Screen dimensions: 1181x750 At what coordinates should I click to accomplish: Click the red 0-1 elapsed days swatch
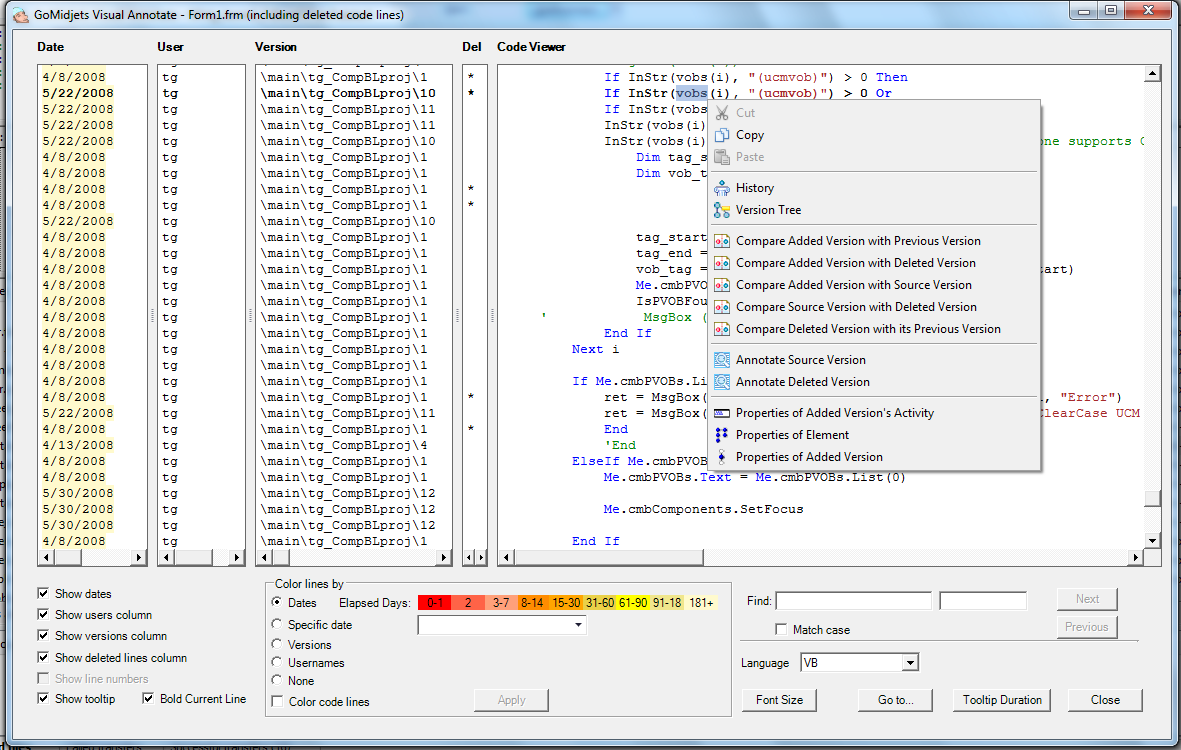pyautogui.click(x=434, y=603)
